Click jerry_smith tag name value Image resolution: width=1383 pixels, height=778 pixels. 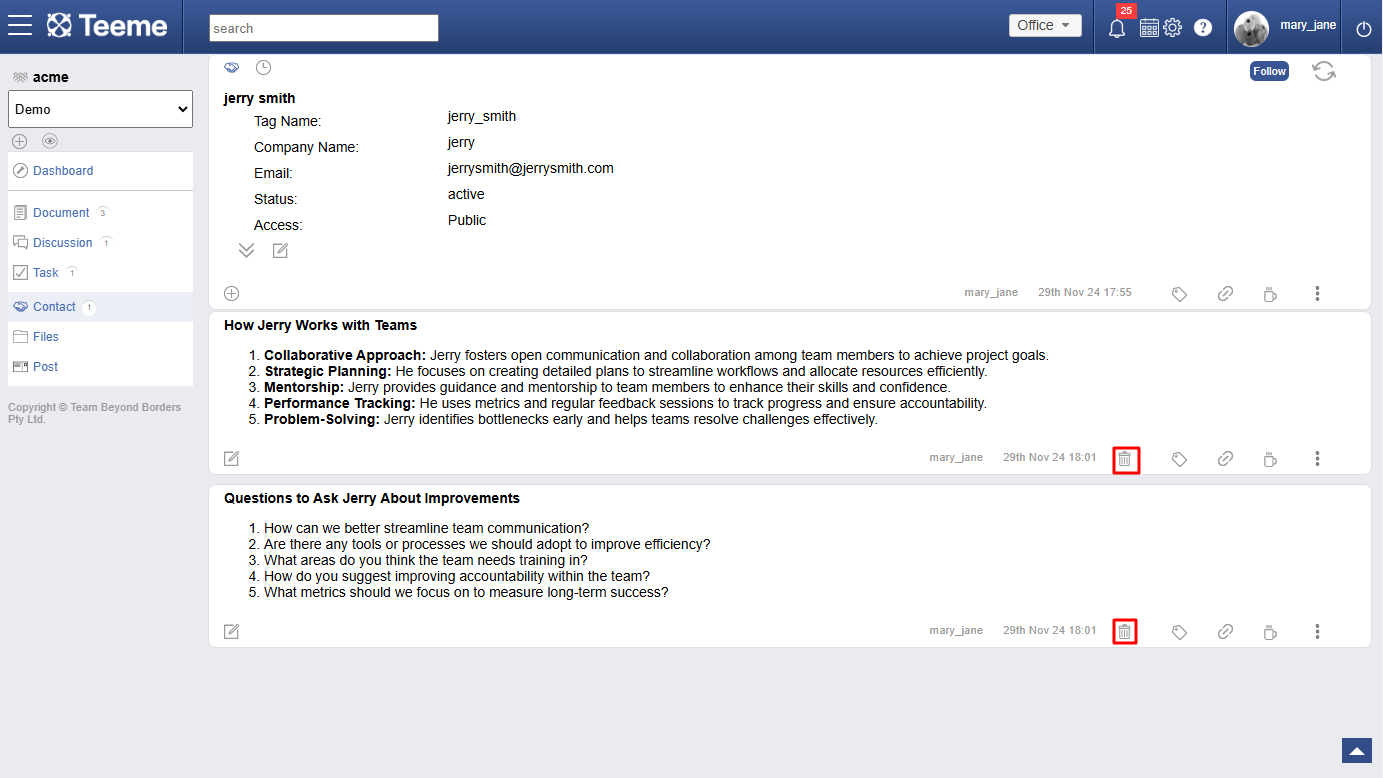click(x=482, y=116)
